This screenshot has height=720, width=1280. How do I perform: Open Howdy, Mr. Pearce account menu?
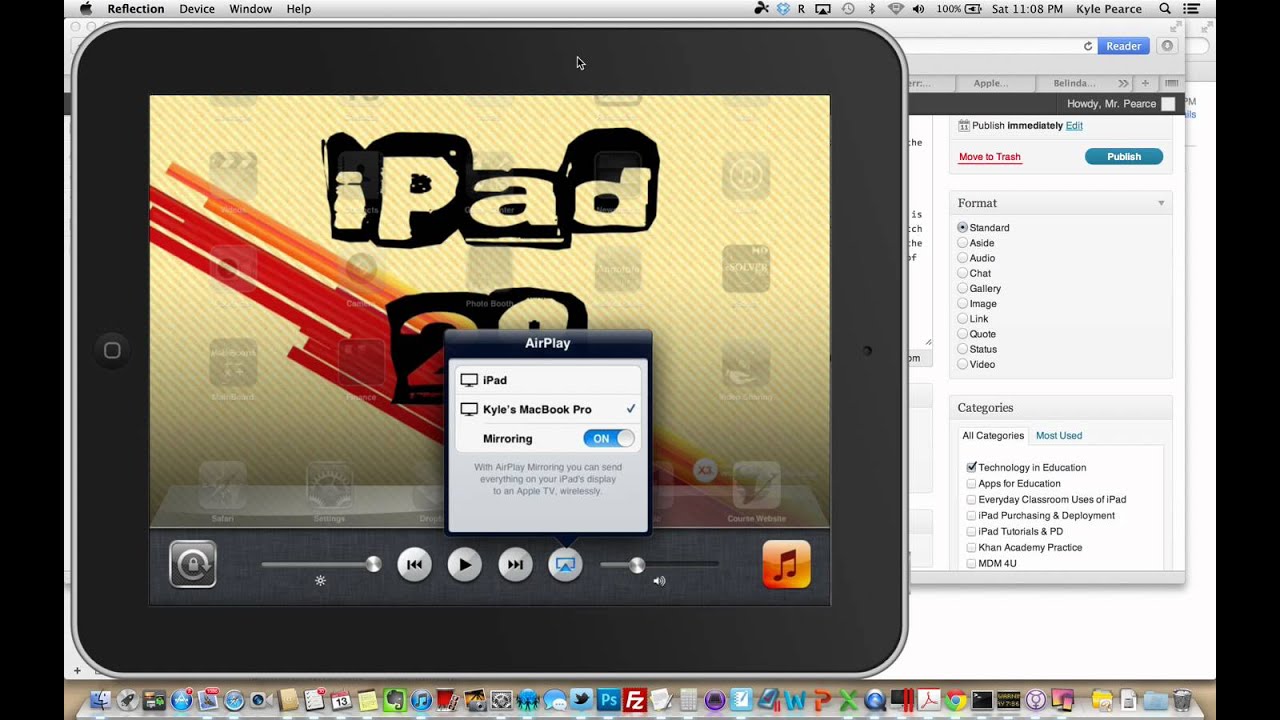click(1120, 104)
